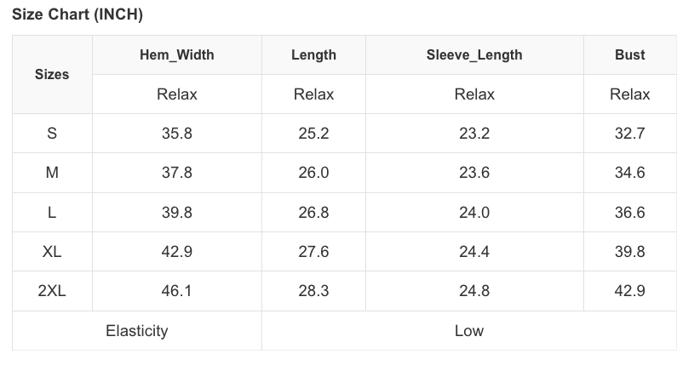Viewport: 700px width, 371px height.
Task: Click the Hem_Width column header
Action: point(177,55)
